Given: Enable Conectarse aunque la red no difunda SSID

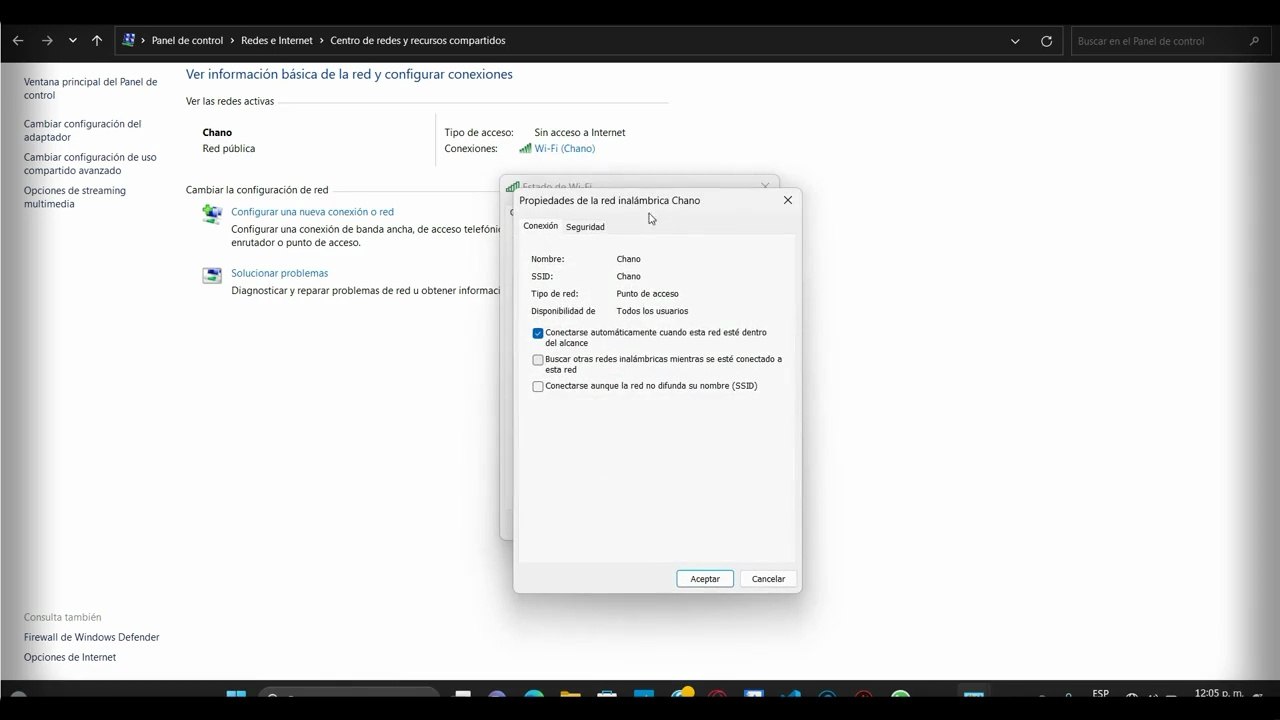Looking at the screenshot, I should click(538, 386).
